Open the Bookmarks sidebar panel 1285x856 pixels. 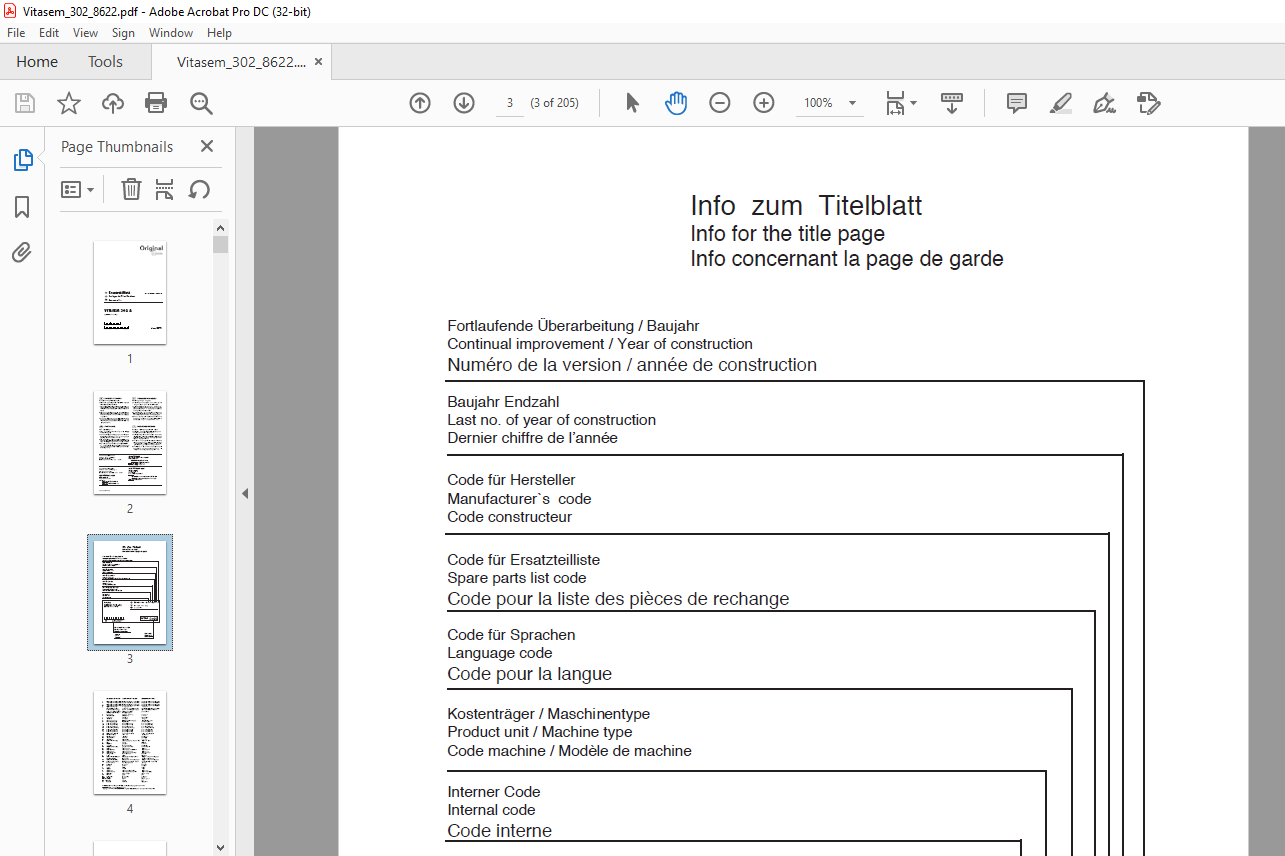[22, 207]
